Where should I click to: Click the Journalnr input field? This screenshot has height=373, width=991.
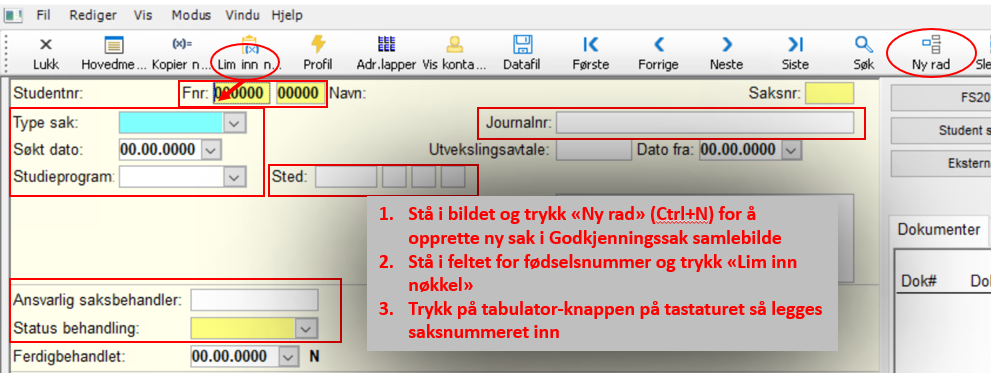pyautogui.click(x=705, y=123)
